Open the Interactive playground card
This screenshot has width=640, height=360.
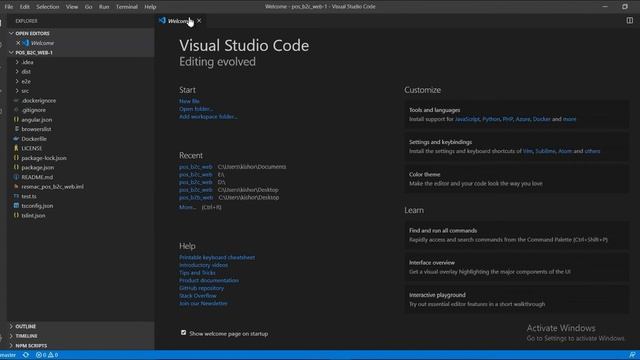[x=516, y=300]
